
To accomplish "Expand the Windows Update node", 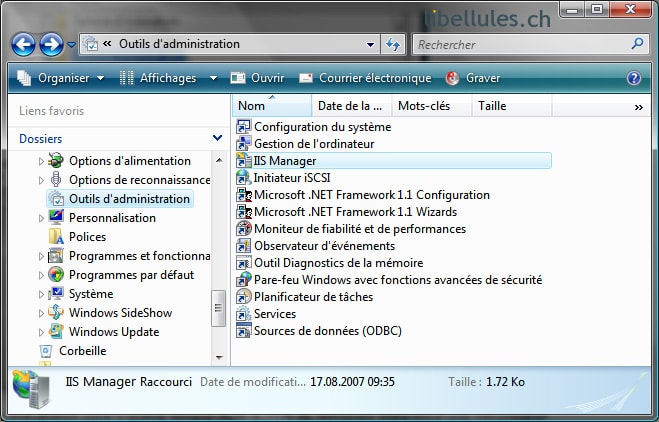I will point(41,332).
